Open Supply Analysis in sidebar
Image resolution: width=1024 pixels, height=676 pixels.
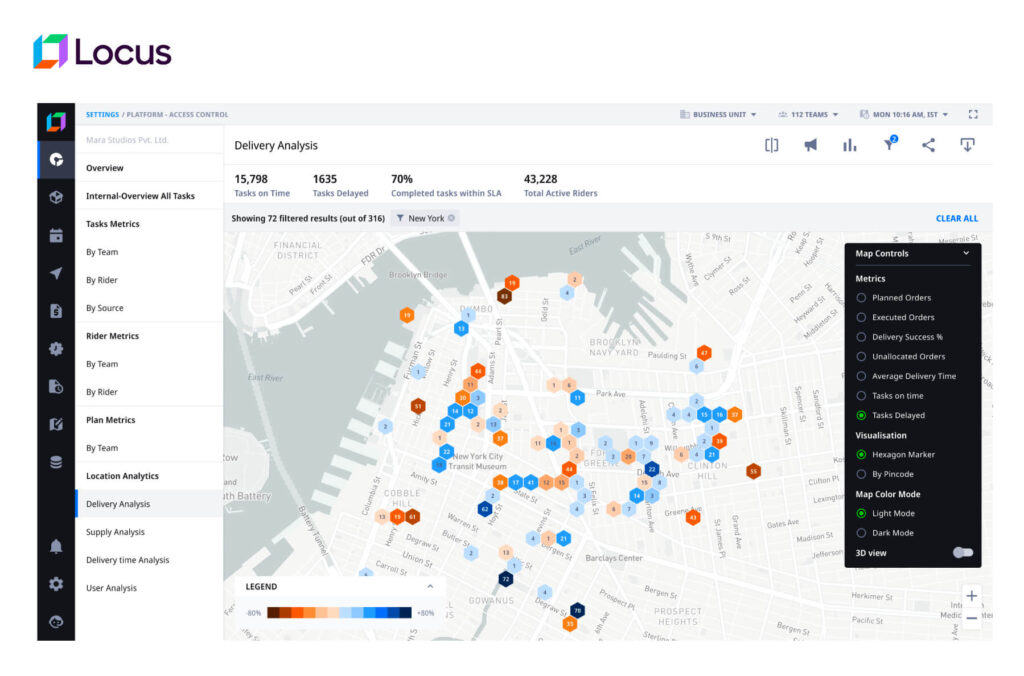(115, 532)
